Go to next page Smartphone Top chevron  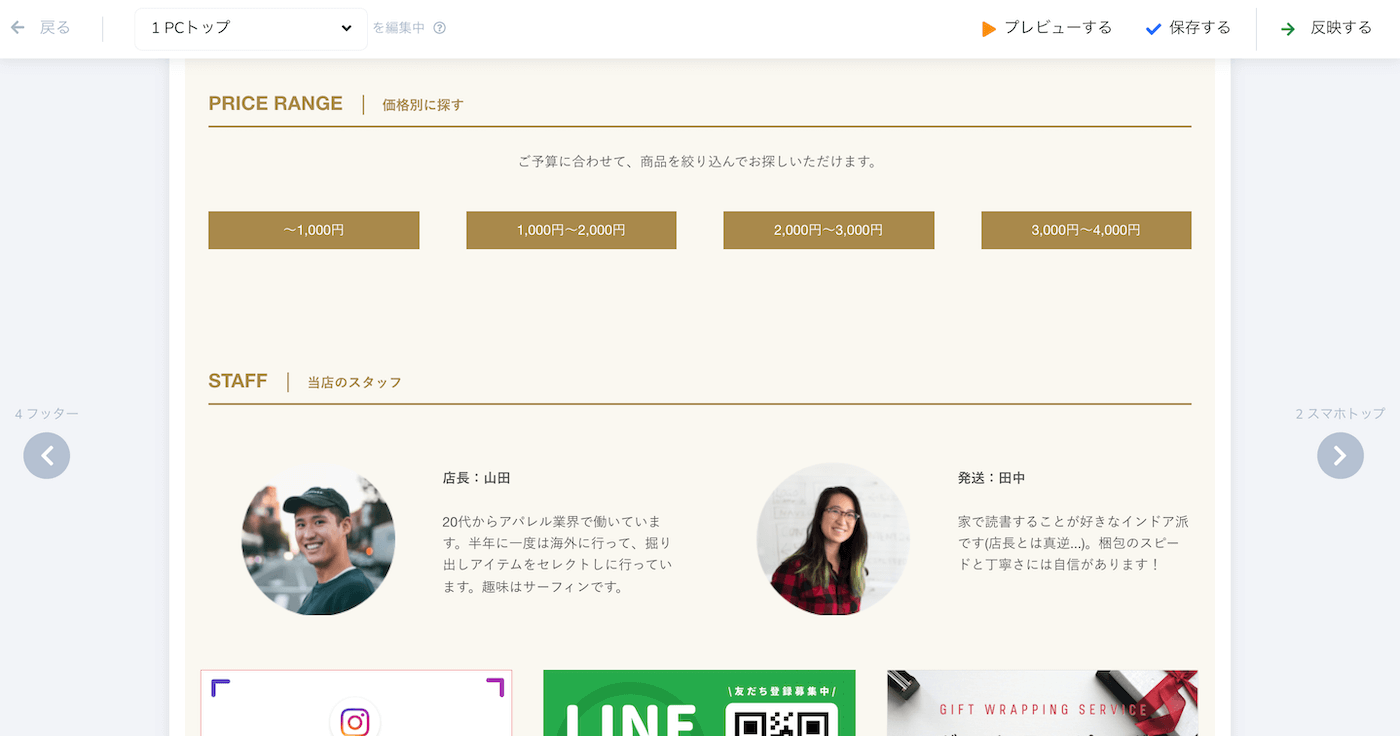[1340, 456]
